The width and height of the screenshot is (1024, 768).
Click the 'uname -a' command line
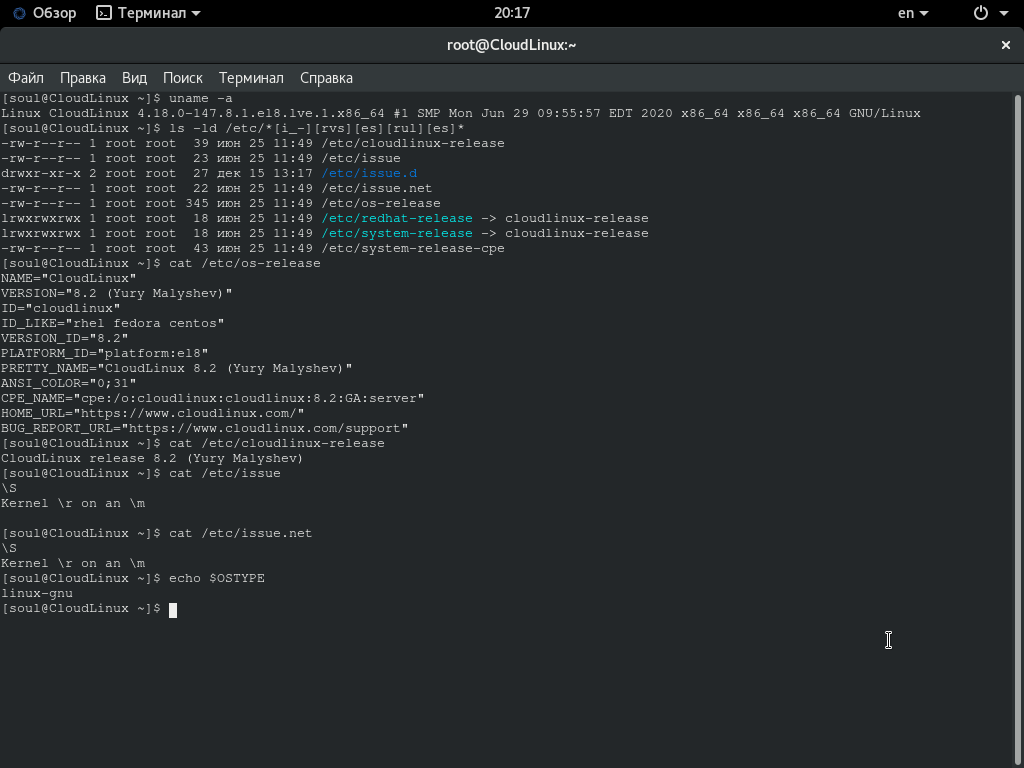(200, 98)
